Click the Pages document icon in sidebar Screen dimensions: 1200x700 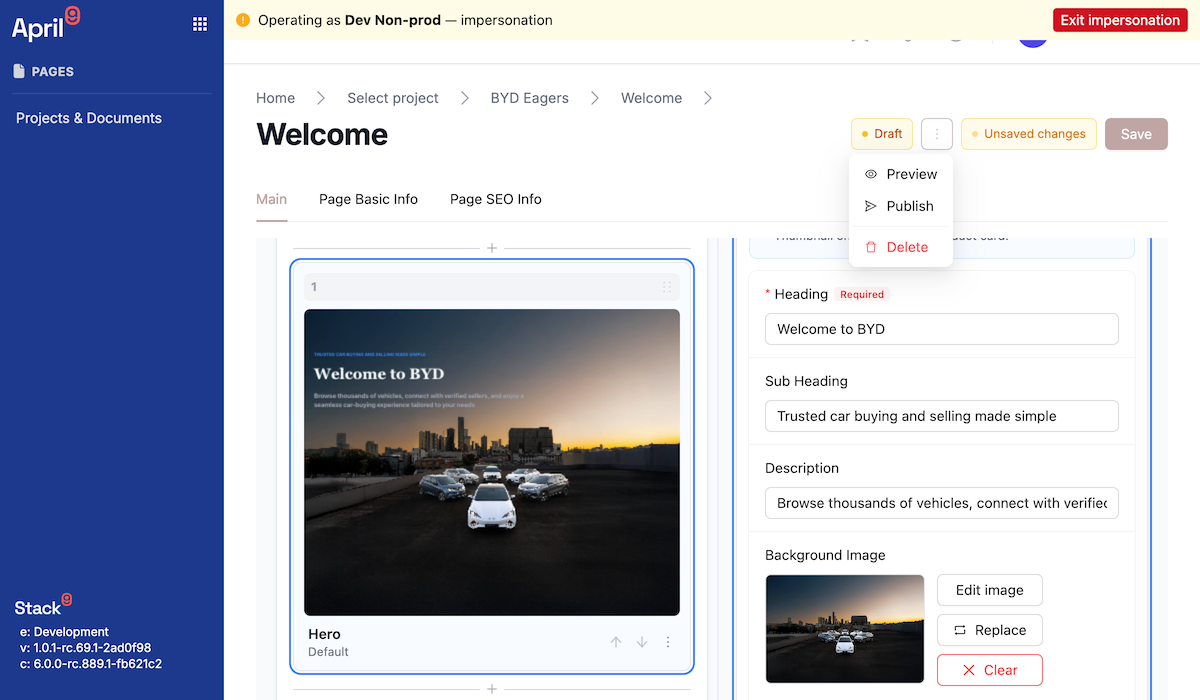point(19,71)
